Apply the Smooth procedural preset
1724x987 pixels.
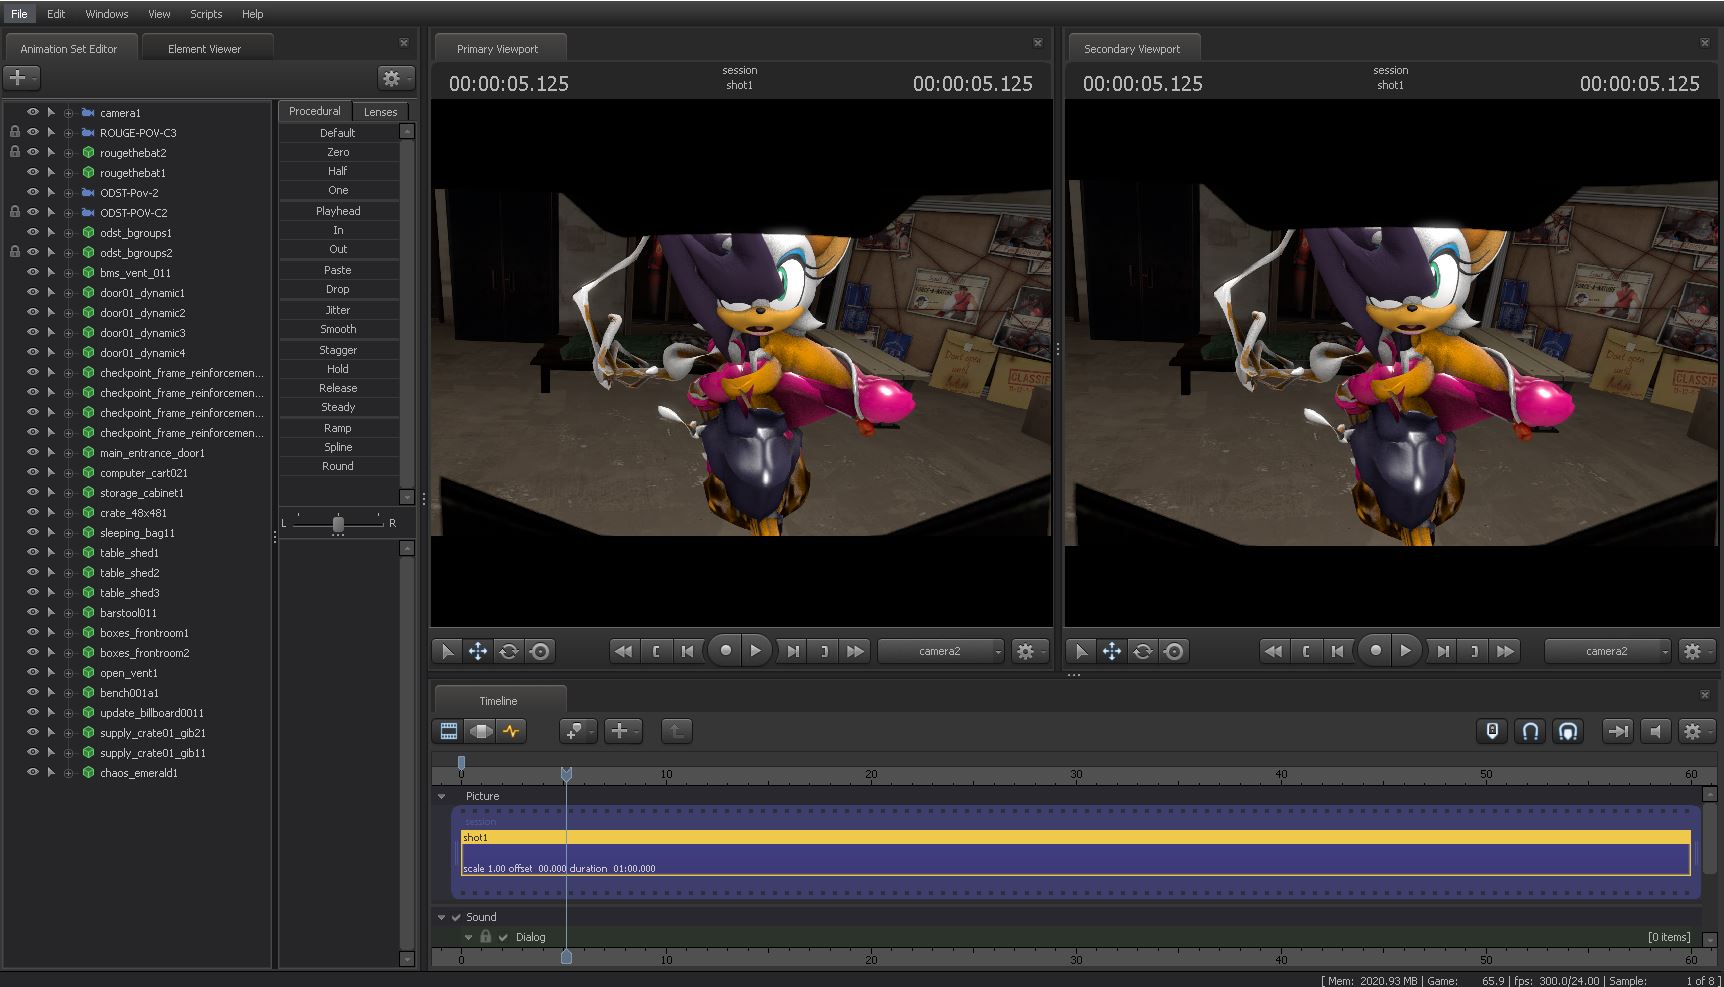(x=338, y=329)
